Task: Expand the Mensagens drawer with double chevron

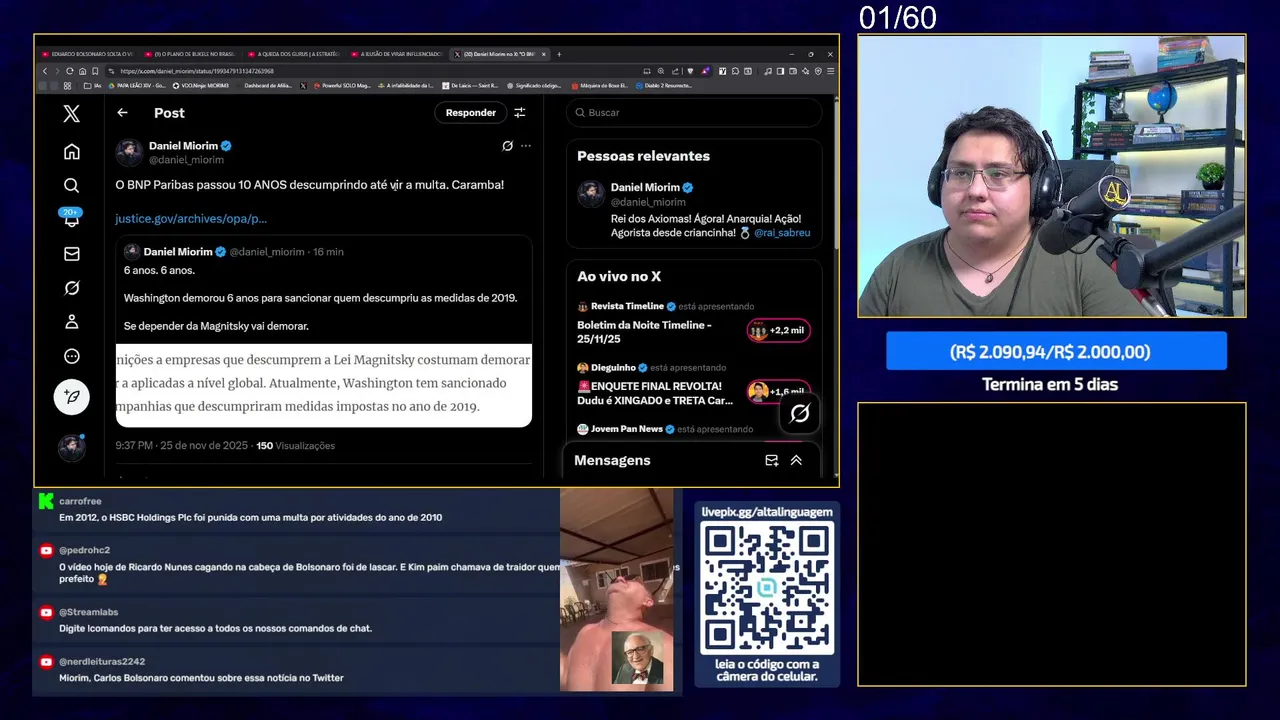Action: pos(796,460)
